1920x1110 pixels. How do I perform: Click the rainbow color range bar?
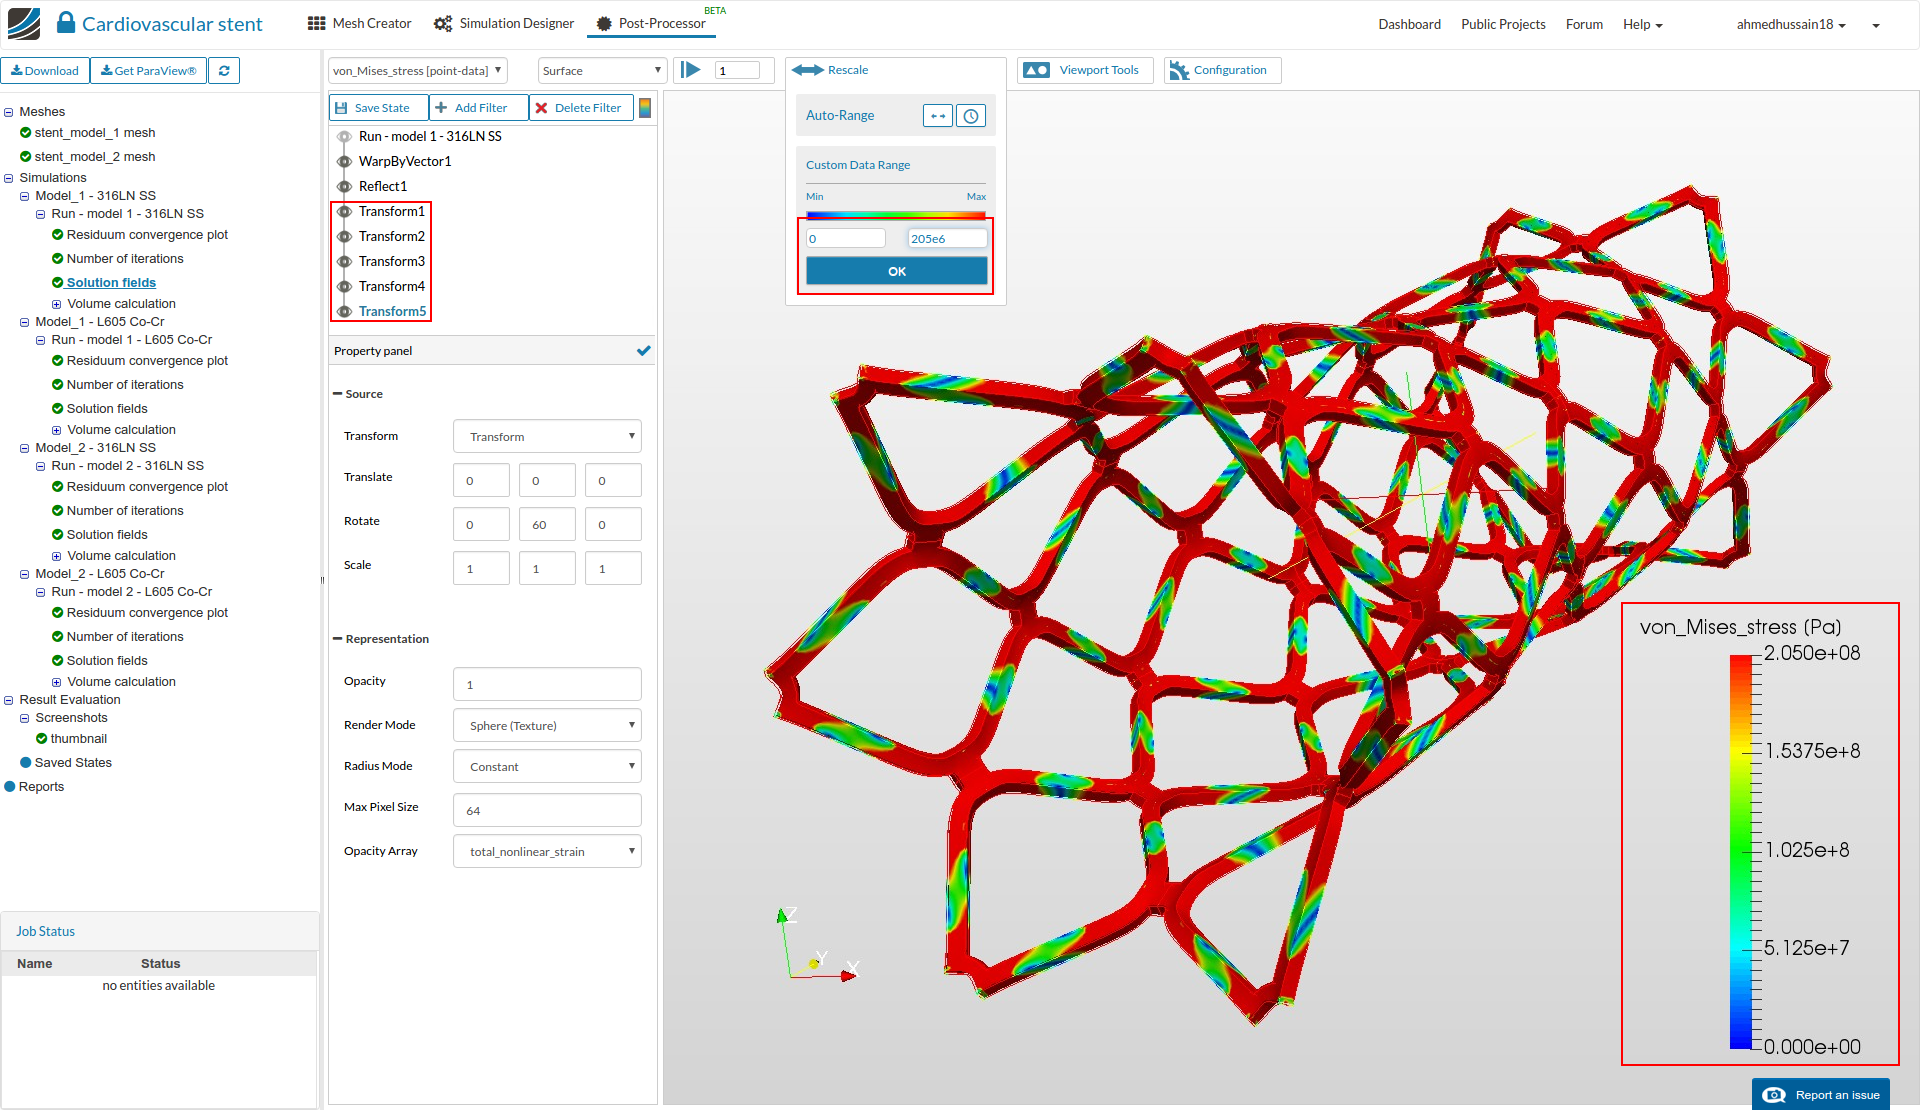(x=895, y=214)
